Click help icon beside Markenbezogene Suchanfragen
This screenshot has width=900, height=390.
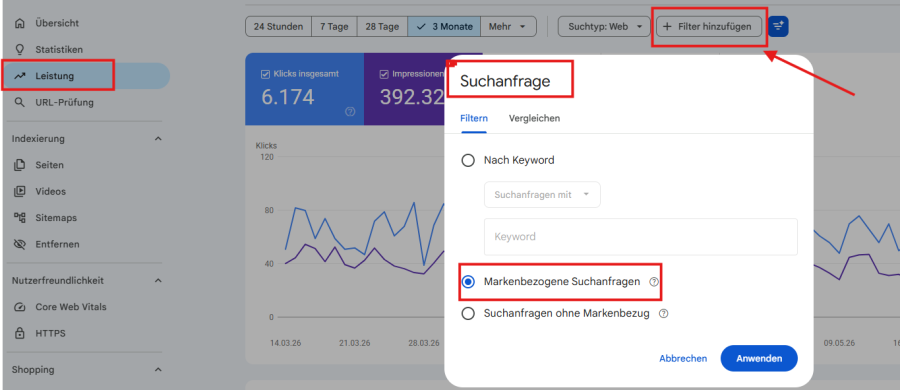coord(654,282)
